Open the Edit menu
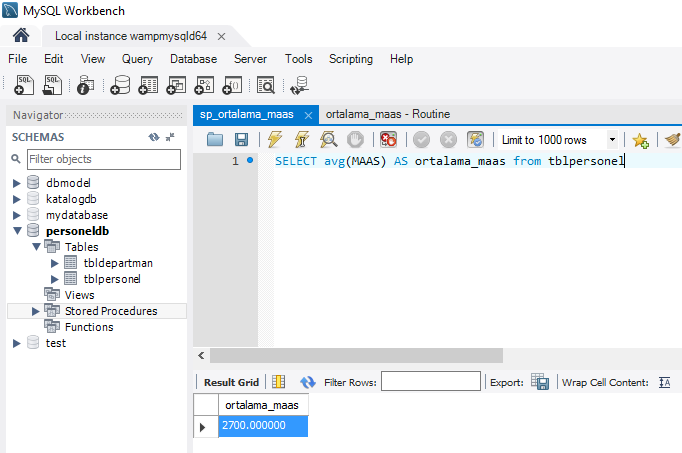Image resolution: width=682 pixels, height=453 pixels. click(x=53, y=59)
